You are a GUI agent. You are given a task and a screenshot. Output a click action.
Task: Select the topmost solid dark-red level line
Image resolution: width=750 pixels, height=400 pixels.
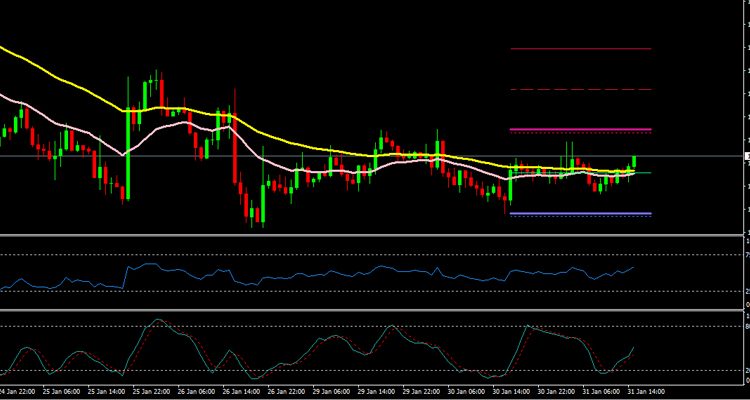tap(580, 48)
